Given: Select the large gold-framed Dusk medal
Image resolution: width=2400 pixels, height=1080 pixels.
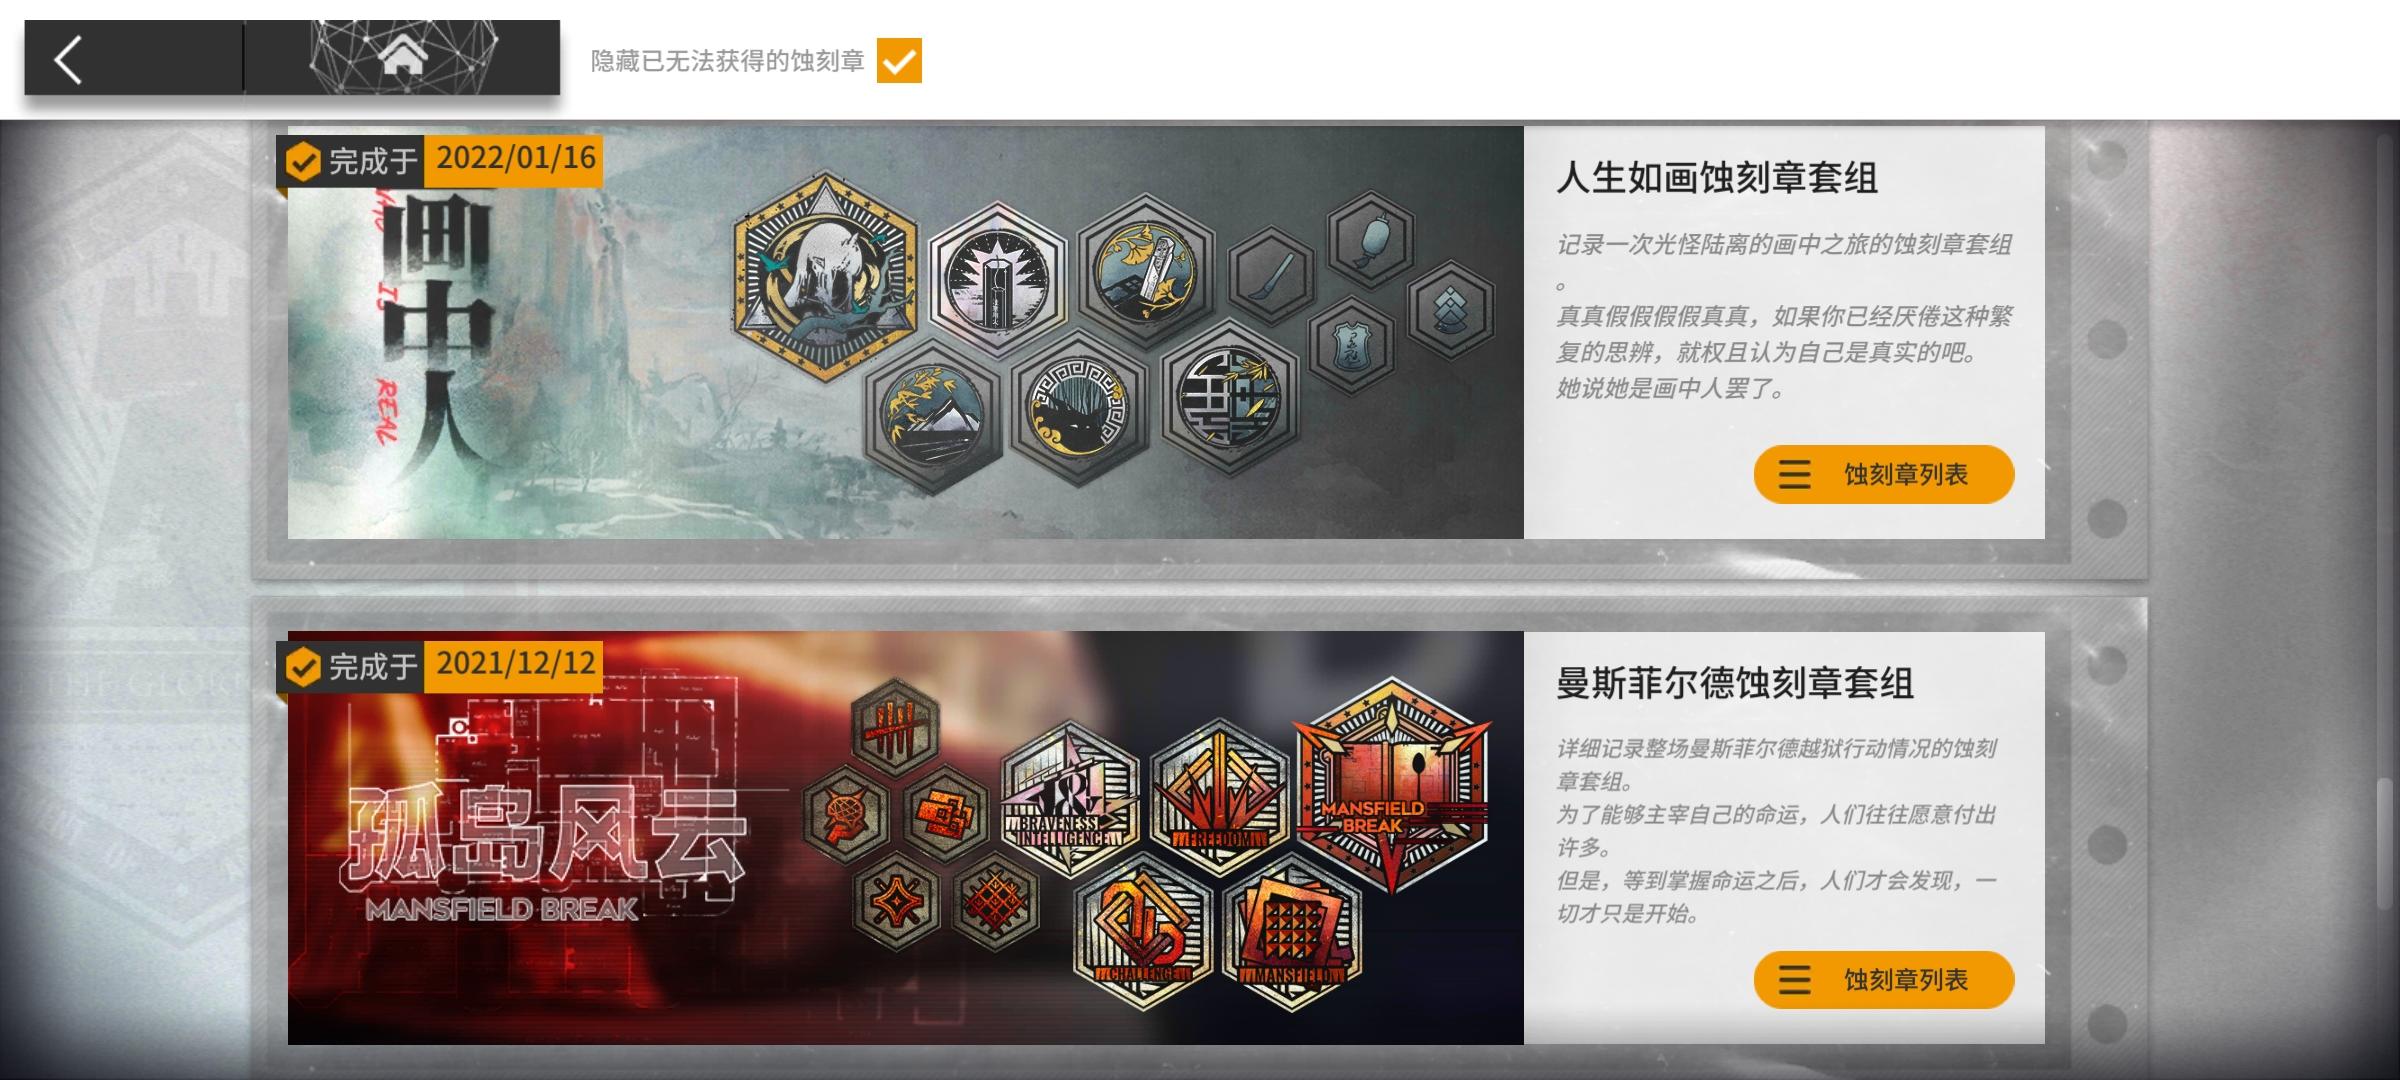Looking at the screenshot, I should [825, 277].
